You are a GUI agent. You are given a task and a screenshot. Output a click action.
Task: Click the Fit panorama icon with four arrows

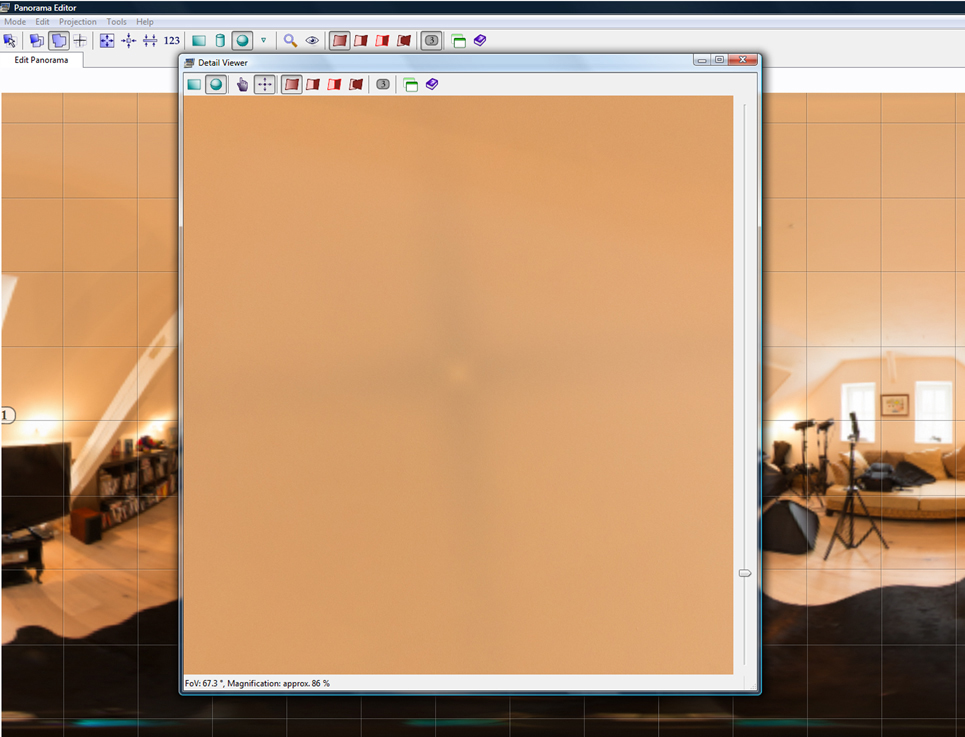click(x=107, y=41)
